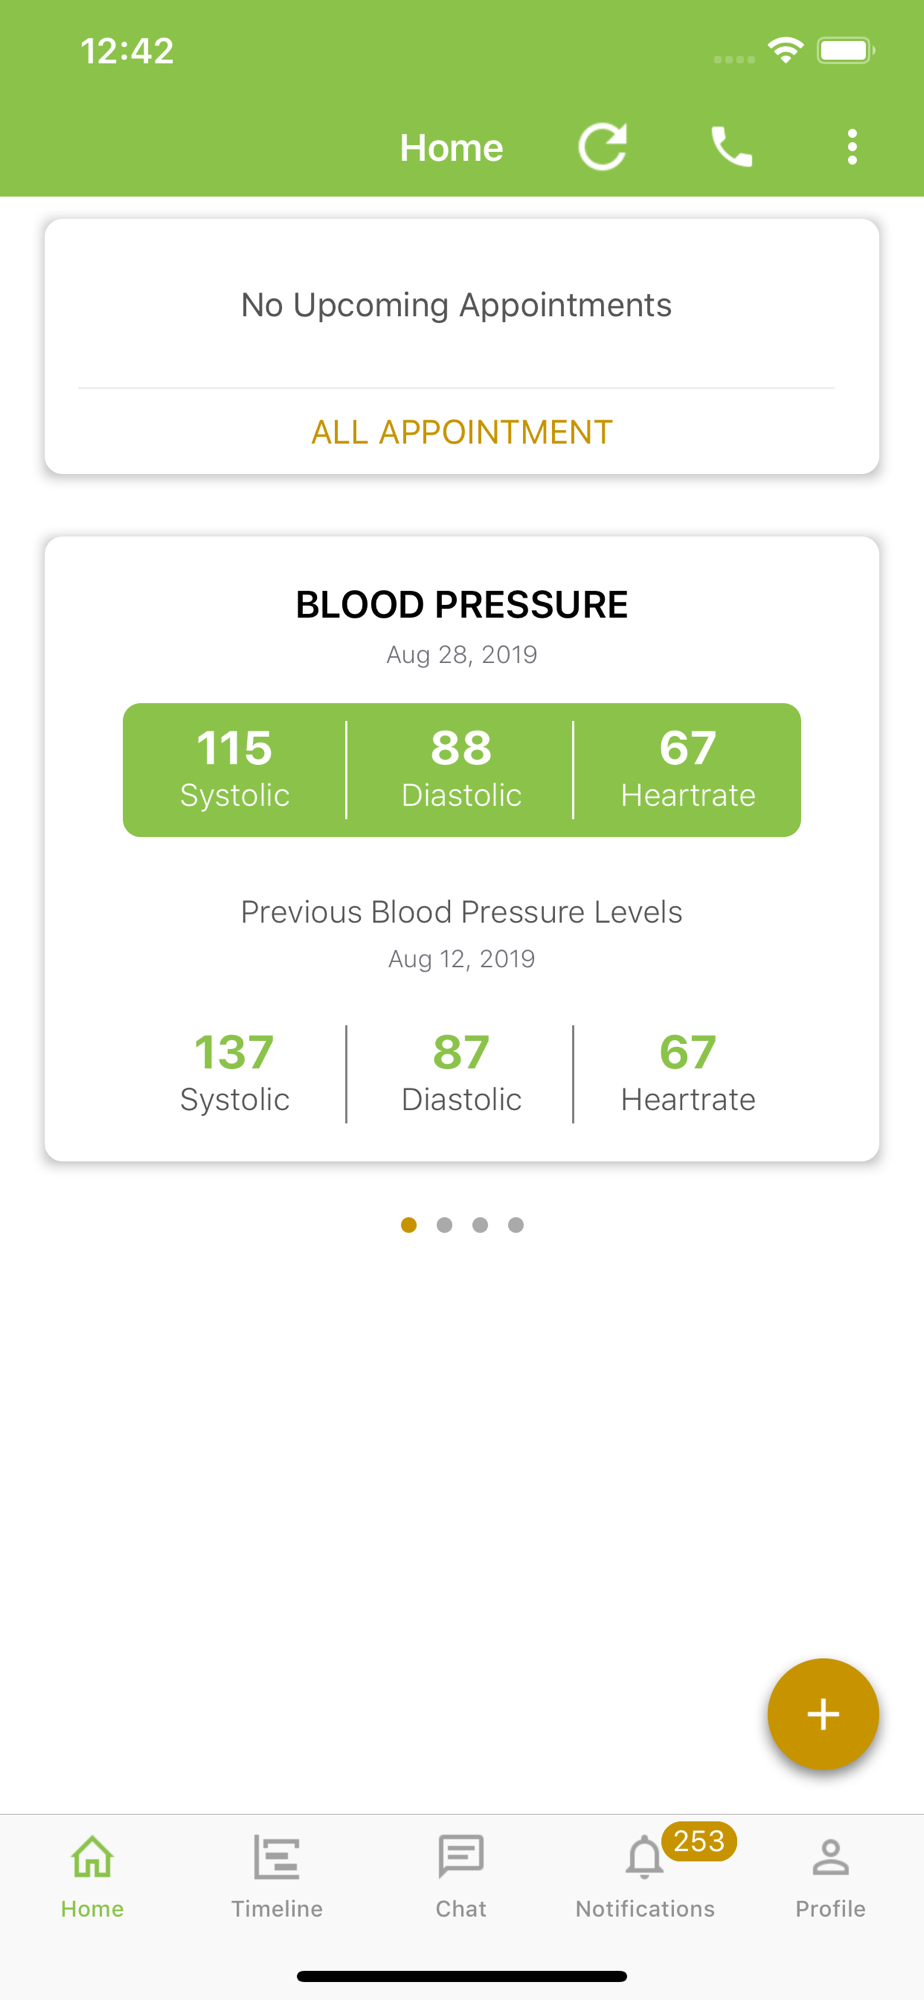Open Notifications bell icon
This screenshot has height=2000, width=924.
pos(644,1859)
